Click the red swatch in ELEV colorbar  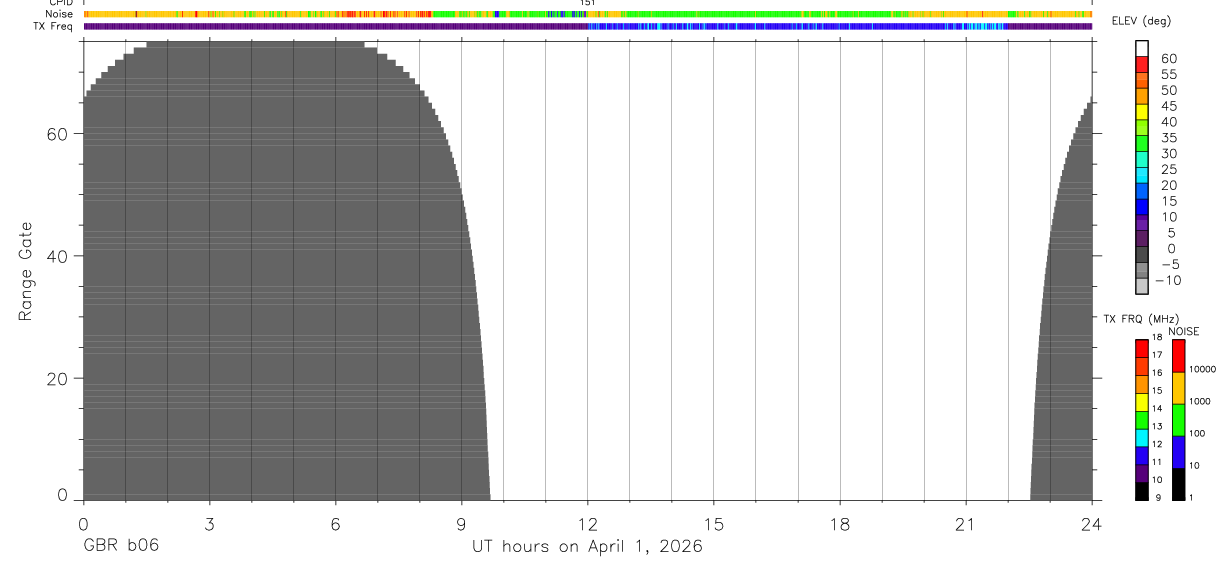click(x=1142, y=64)
